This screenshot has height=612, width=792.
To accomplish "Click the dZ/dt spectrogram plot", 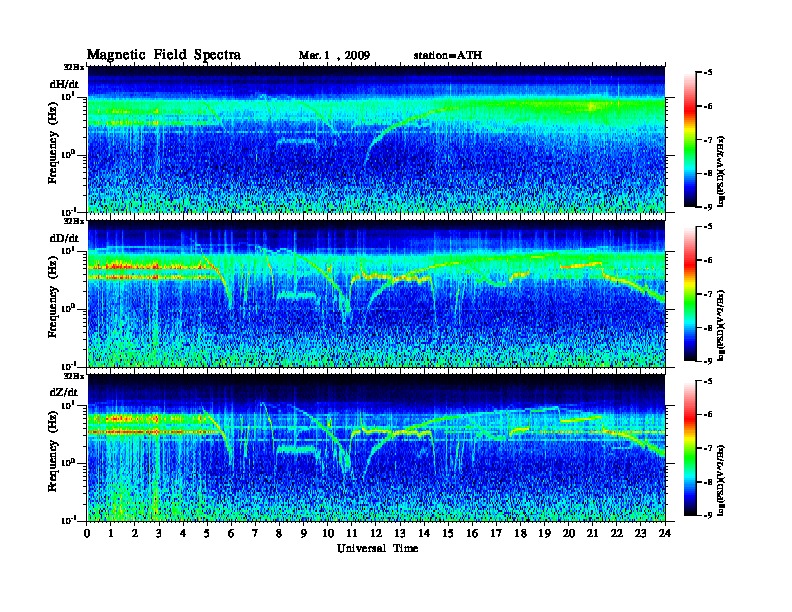I will (x=376, y=447).
